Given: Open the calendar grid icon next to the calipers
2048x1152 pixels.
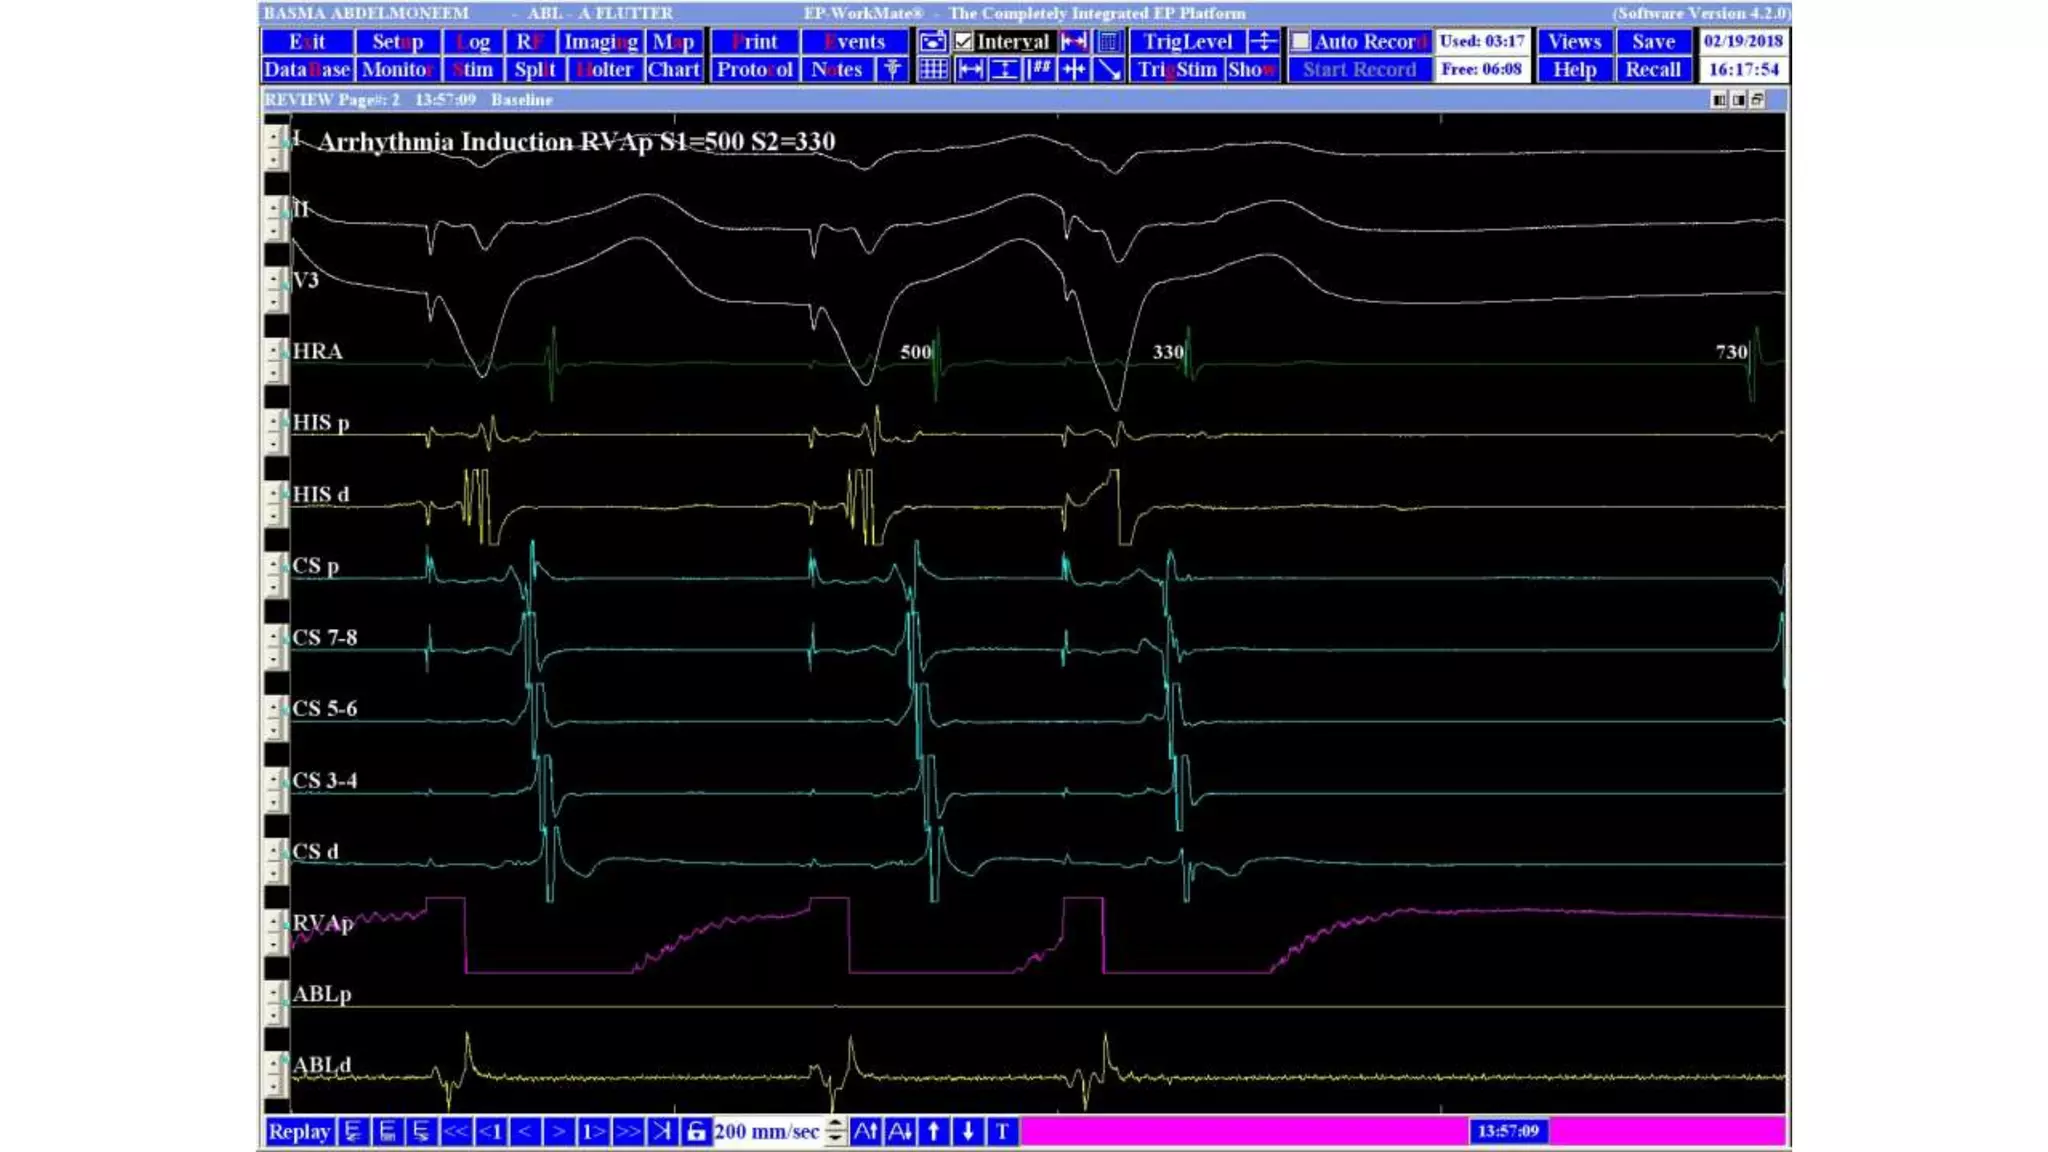Looking at the screenshot, I should point(1108,42).
